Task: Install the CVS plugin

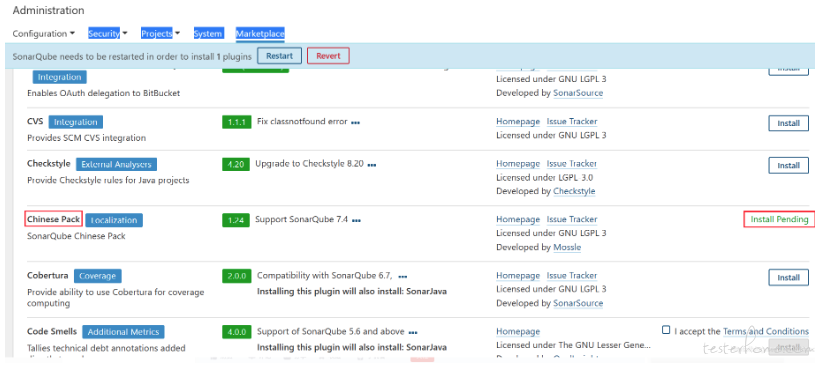Action: point(788,124)
